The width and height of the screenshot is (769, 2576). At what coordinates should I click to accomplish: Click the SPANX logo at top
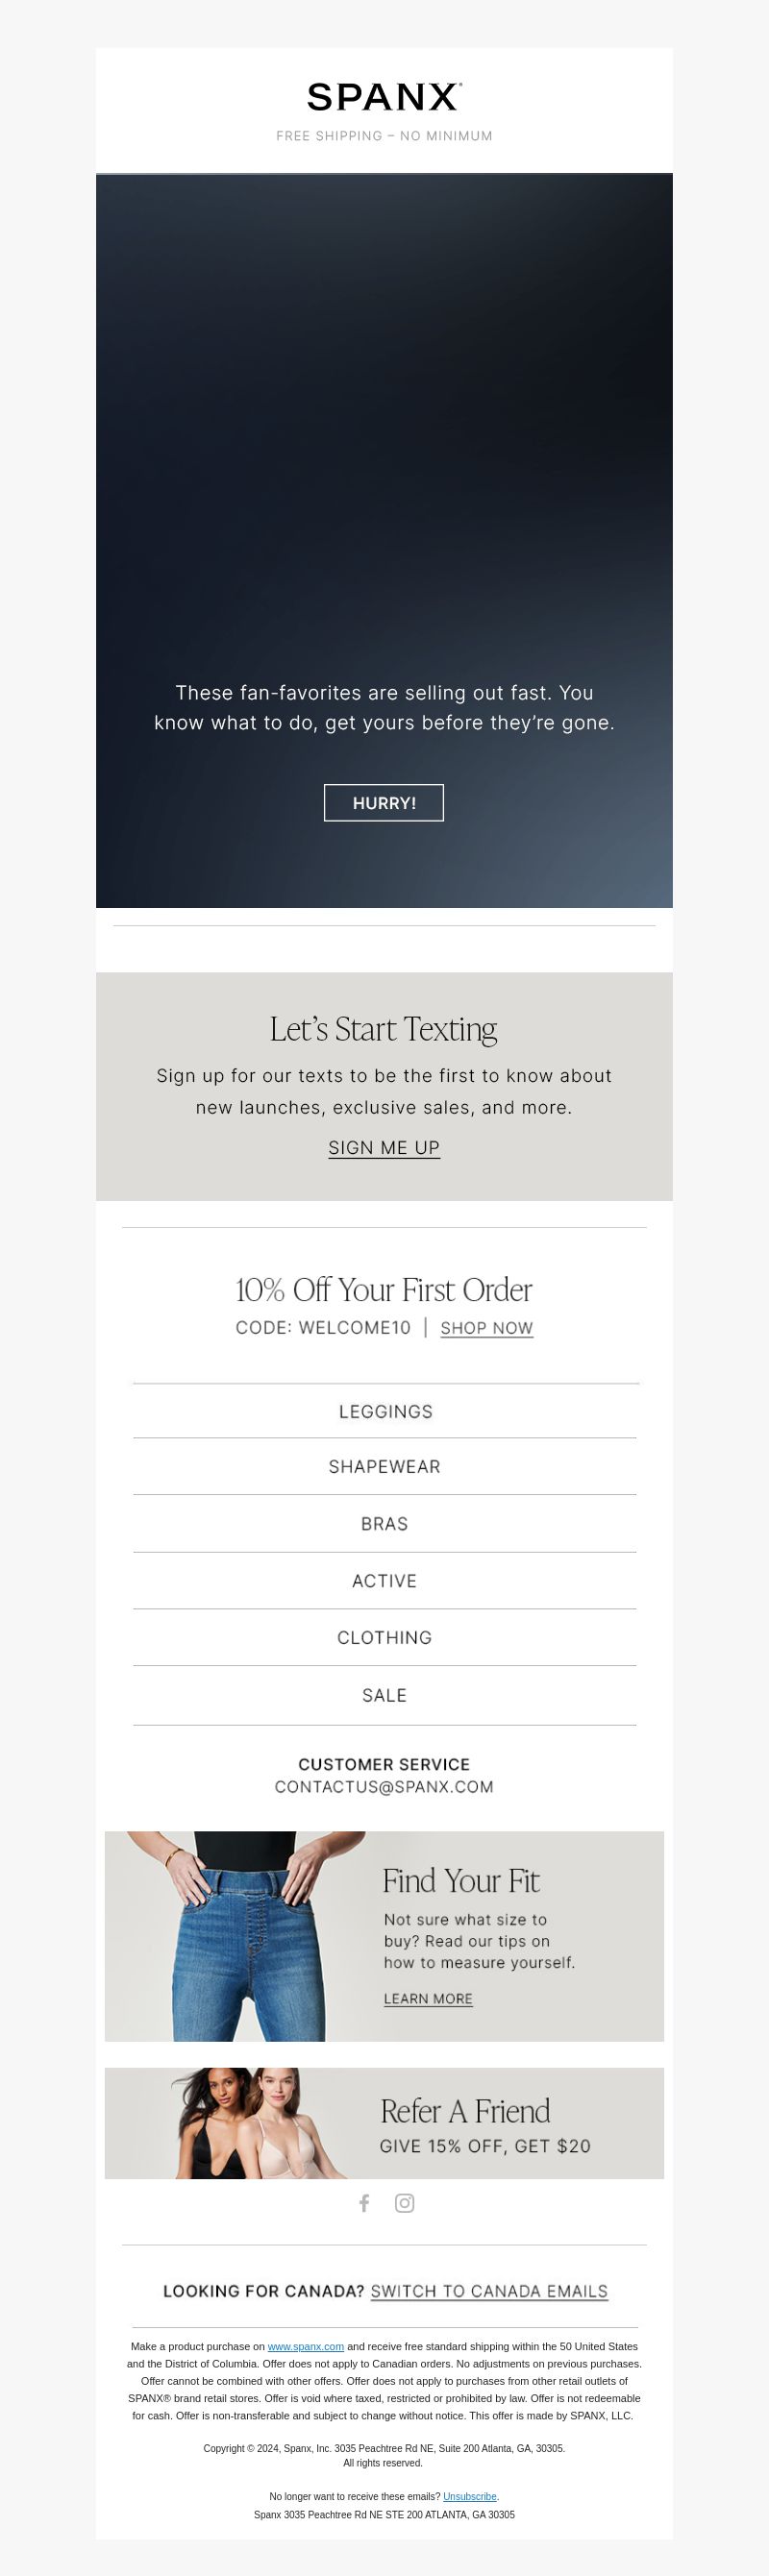click(x=384, y=97)
